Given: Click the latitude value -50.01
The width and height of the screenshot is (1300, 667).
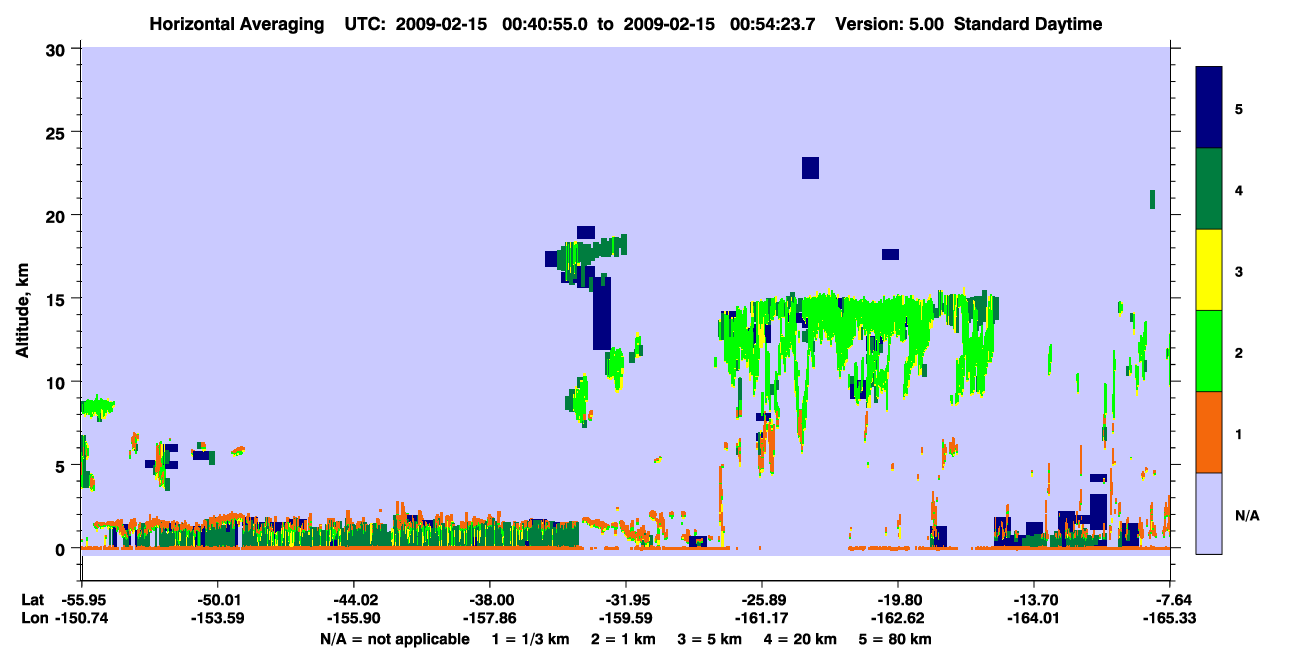Looking at the screenshot, I should [217, 599].
